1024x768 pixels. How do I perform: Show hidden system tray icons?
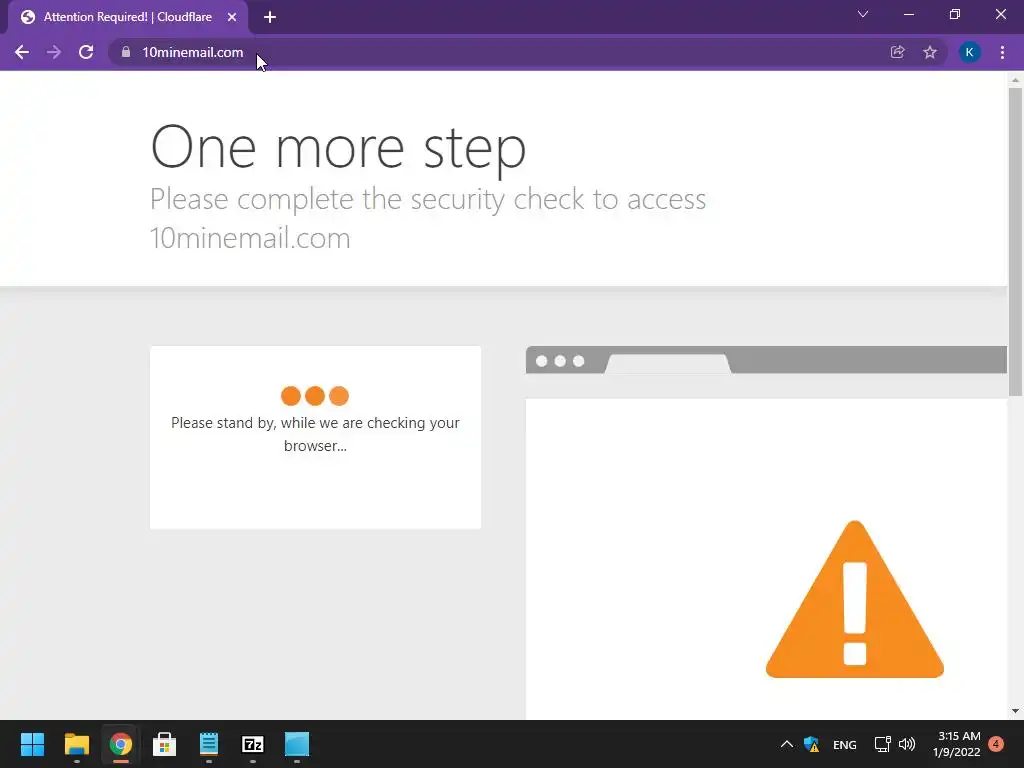[787, 744]
